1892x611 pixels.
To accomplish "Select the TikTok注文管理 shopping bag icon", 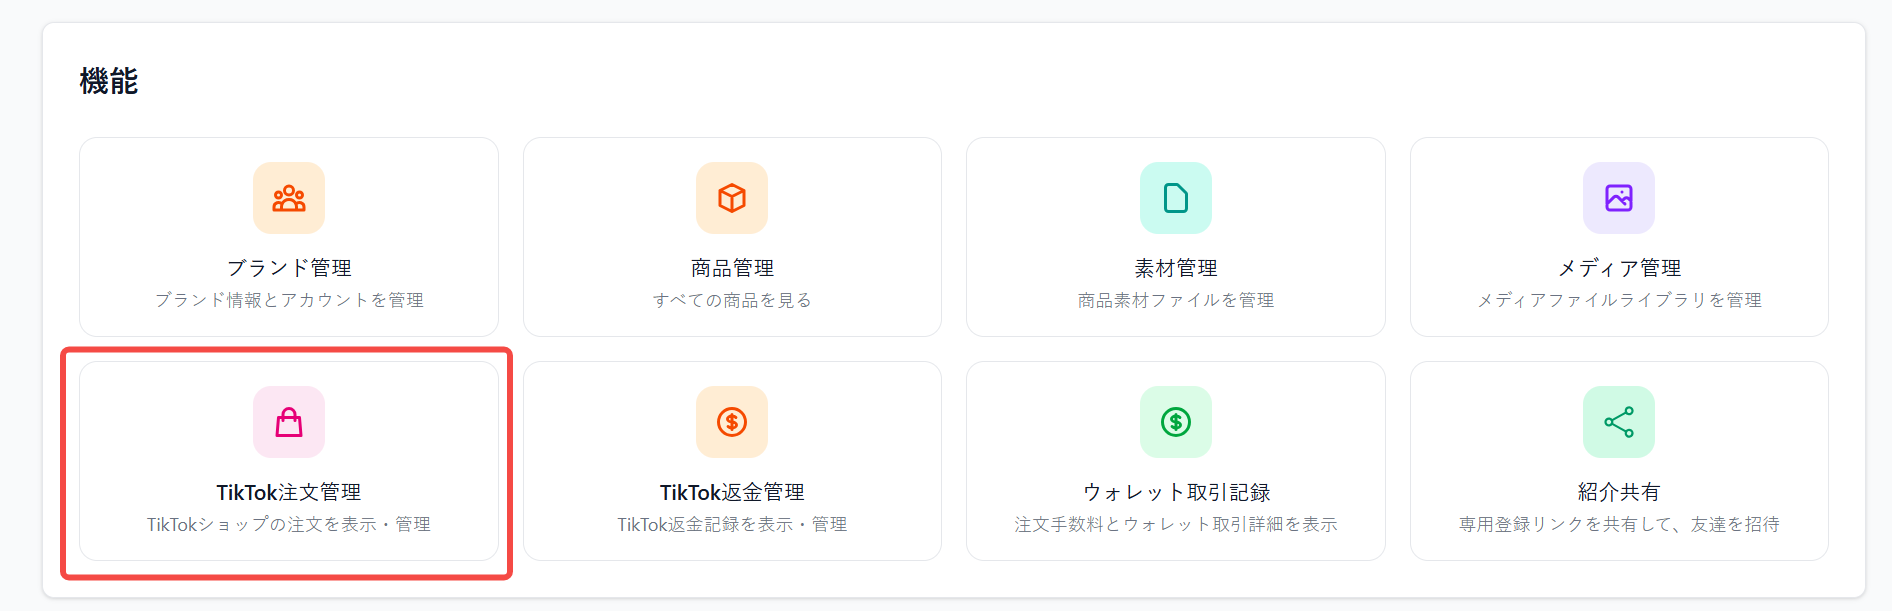I will pyautogui.click(x=288, y=422).
